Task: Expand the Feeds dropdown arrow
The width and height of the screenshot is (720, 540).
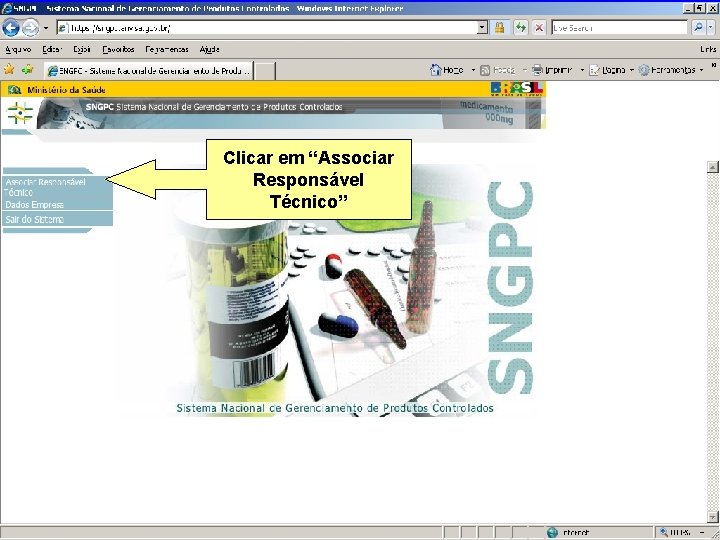Action: 524,70
